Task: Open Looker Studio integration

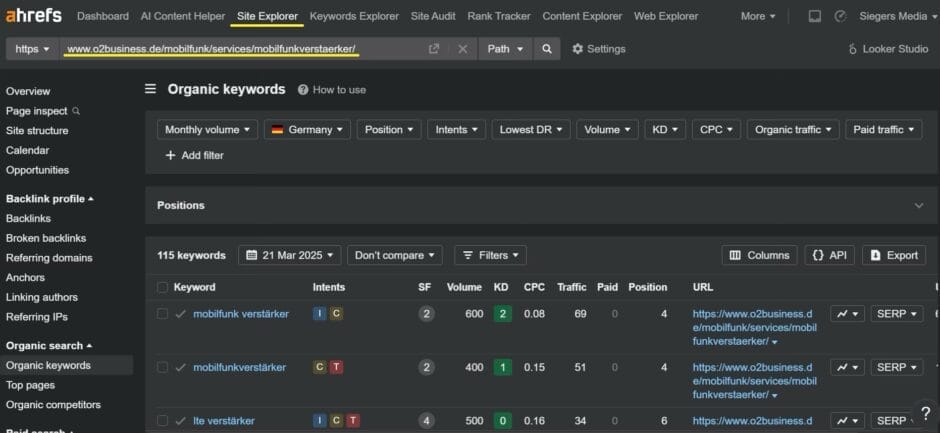Action: click(888, 49)
